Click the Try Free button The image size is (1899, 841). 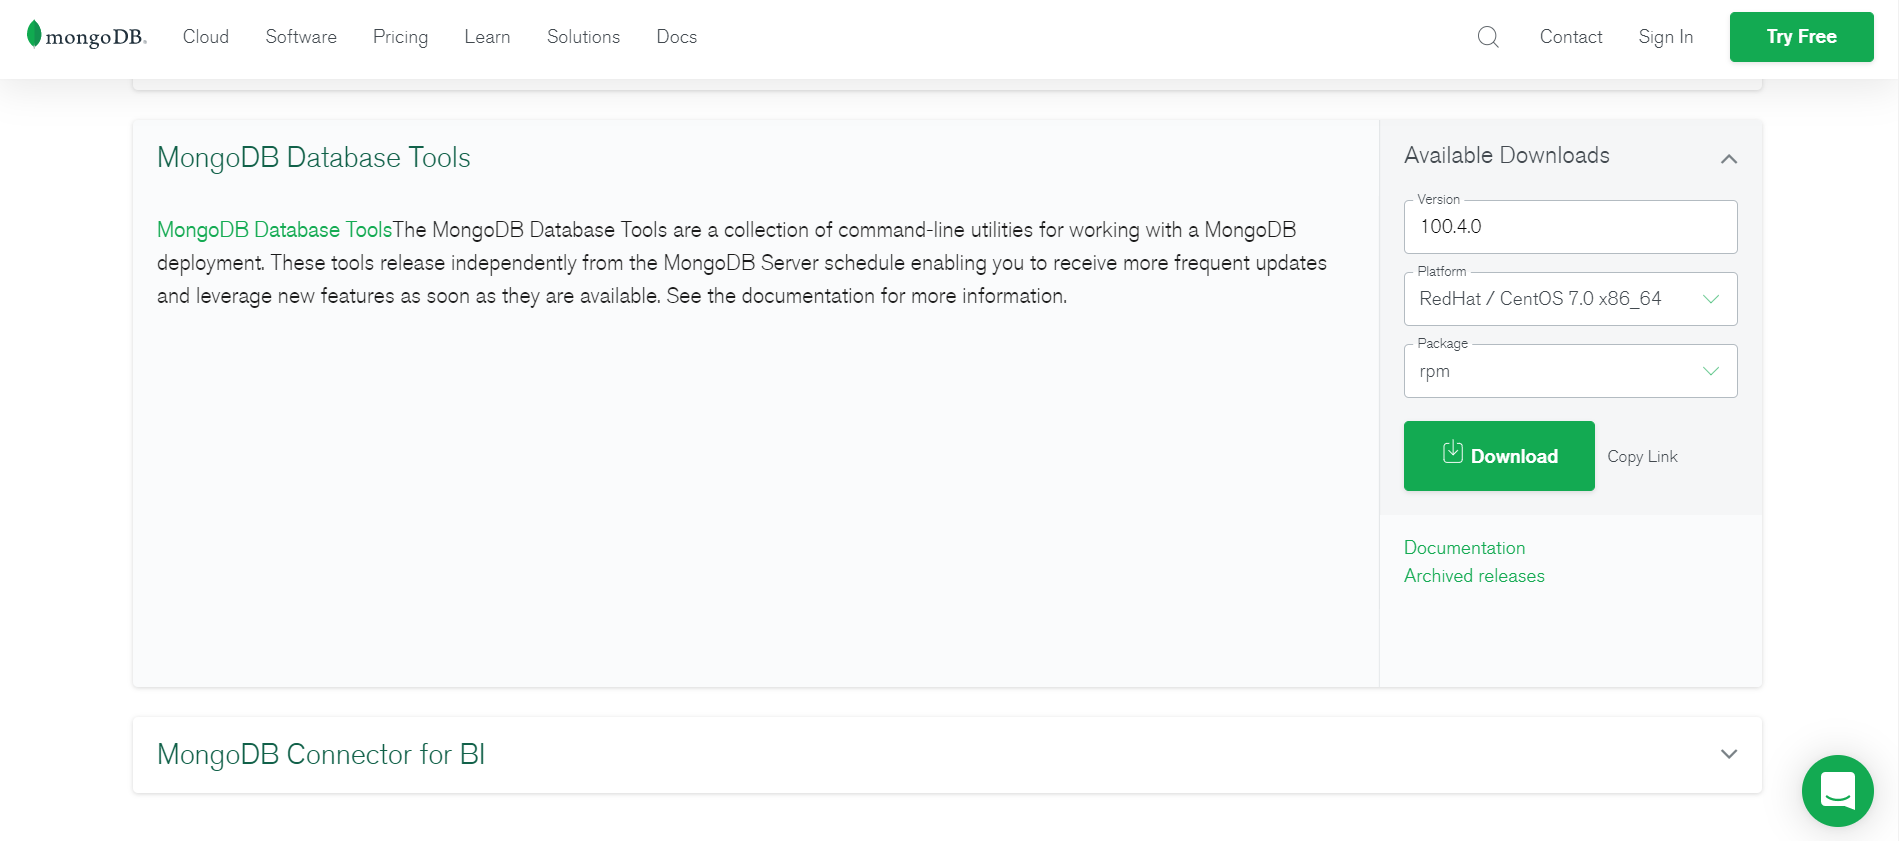(x=1801, y=37)
